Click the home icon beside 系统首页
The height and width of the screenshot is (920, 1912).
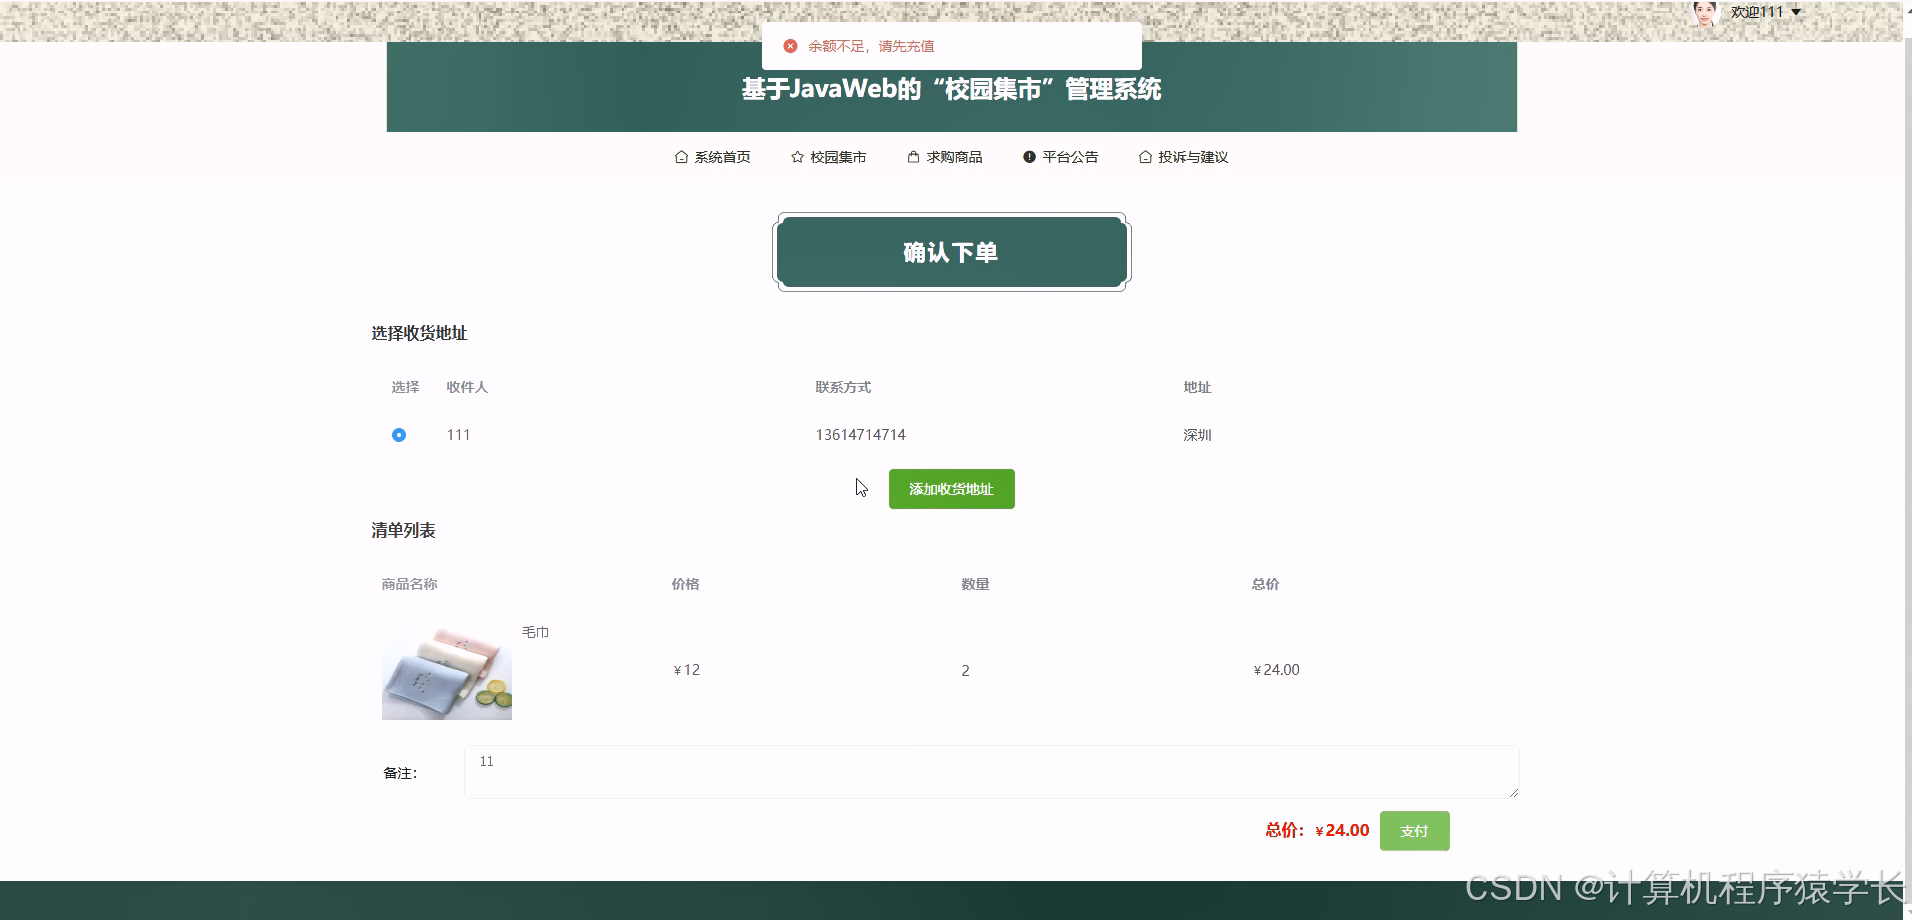pos(681,156)
